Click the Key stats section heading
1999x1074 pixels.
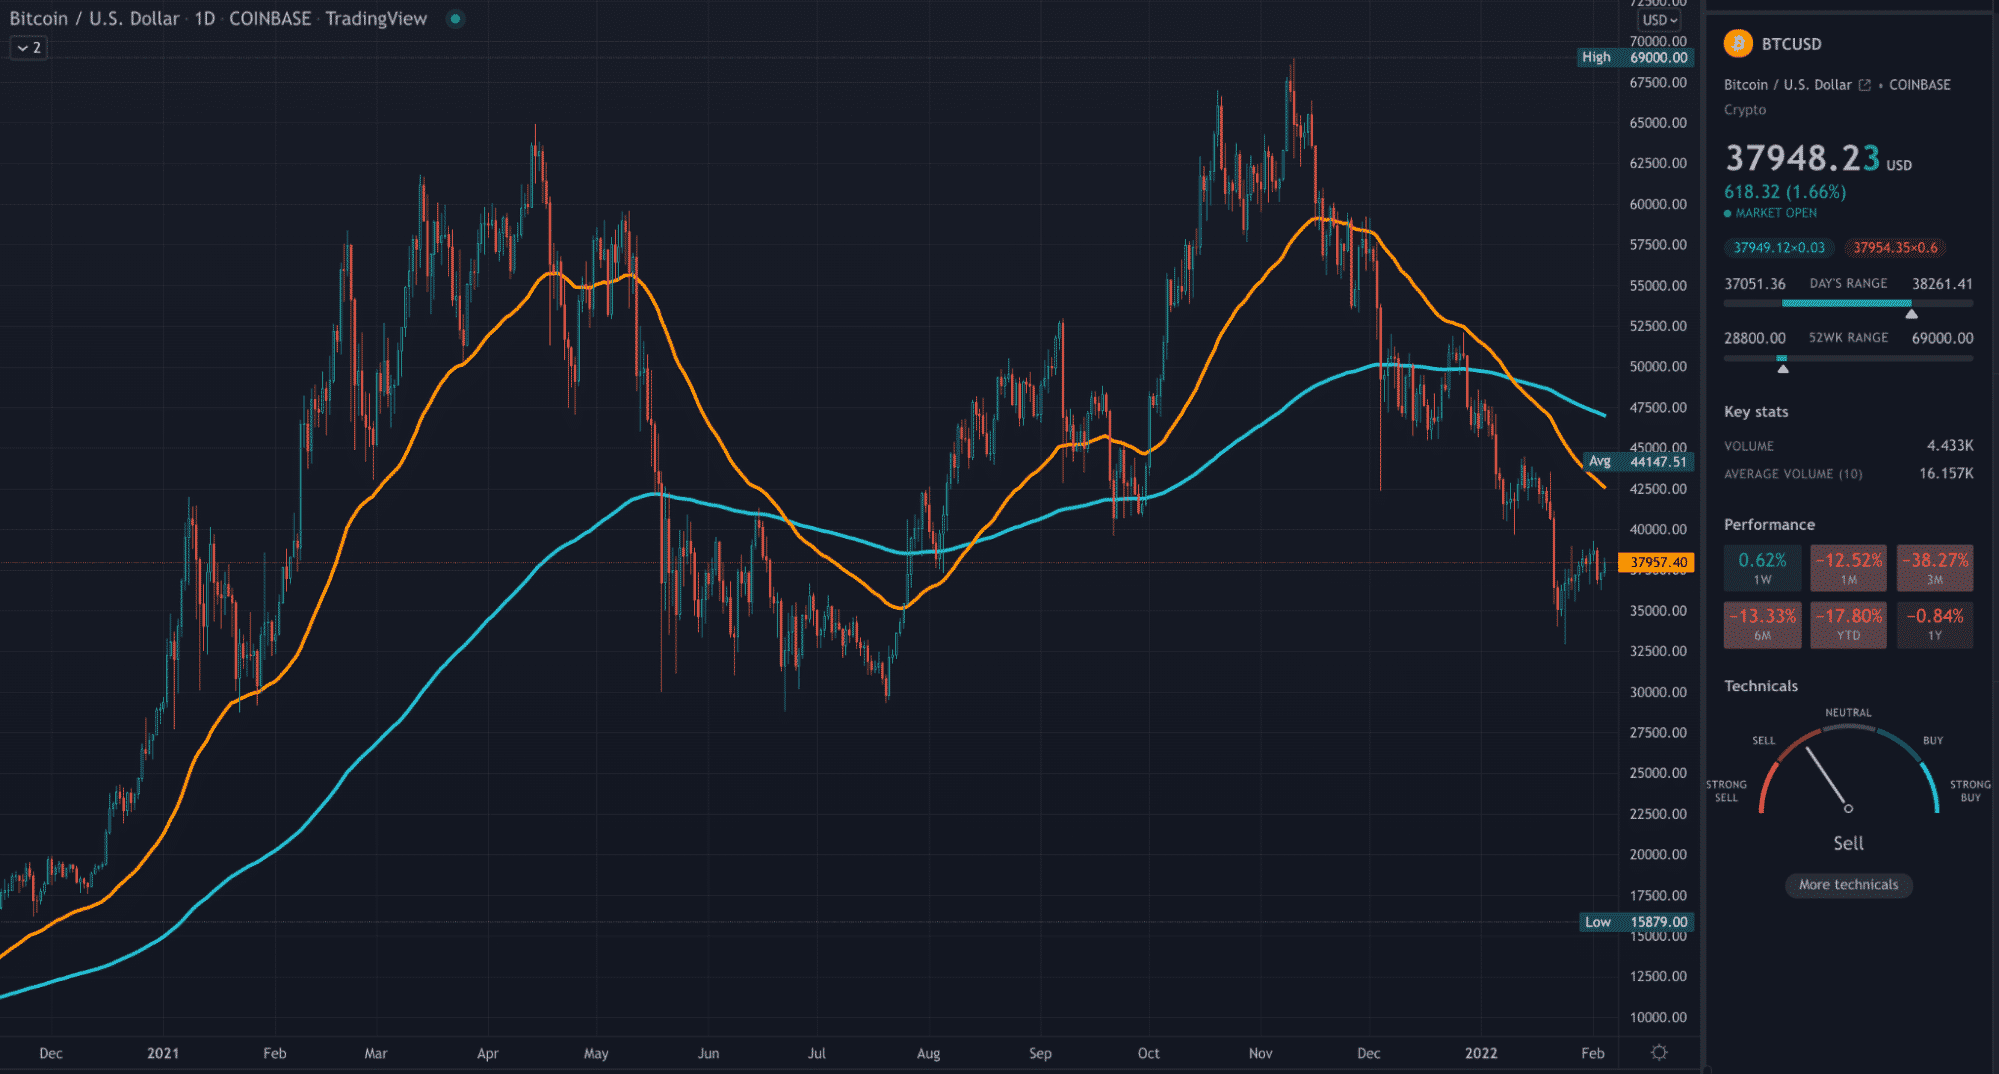coord(1756,411)
